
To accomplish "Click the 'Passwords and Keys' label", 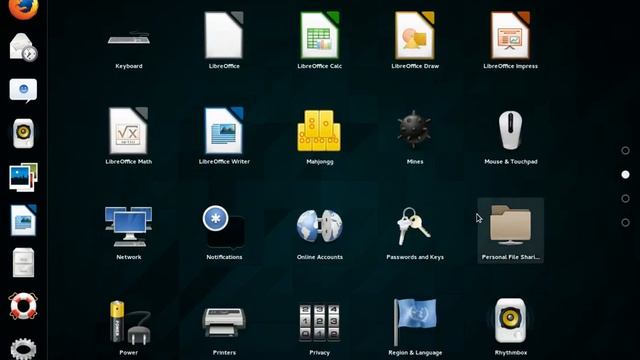I will pyautogui.click(x=415, y=257).
